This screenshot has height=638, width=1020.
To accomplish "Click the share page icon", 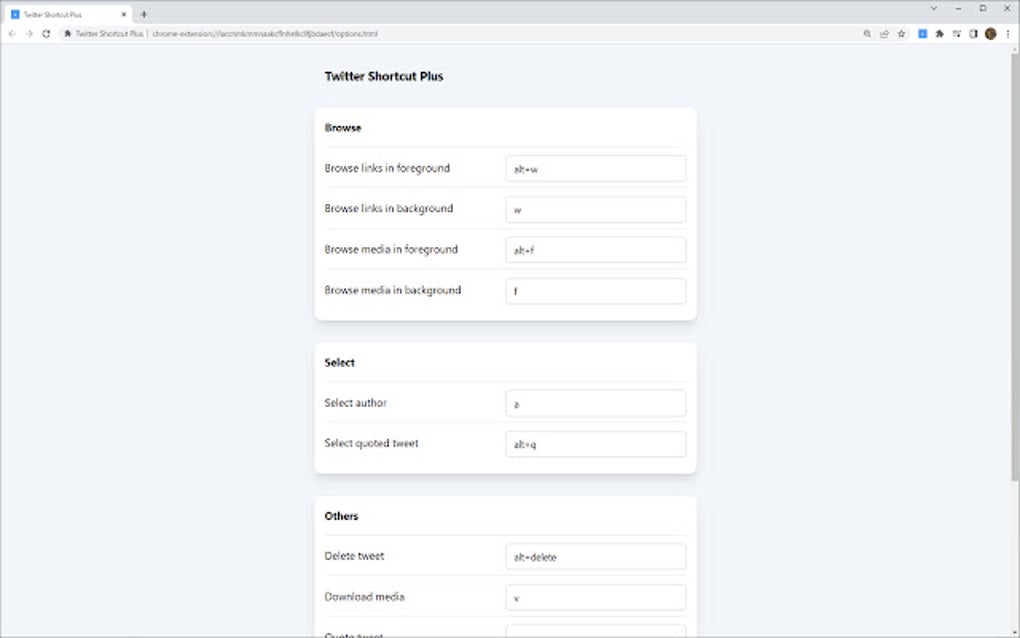I will point(884,34).
